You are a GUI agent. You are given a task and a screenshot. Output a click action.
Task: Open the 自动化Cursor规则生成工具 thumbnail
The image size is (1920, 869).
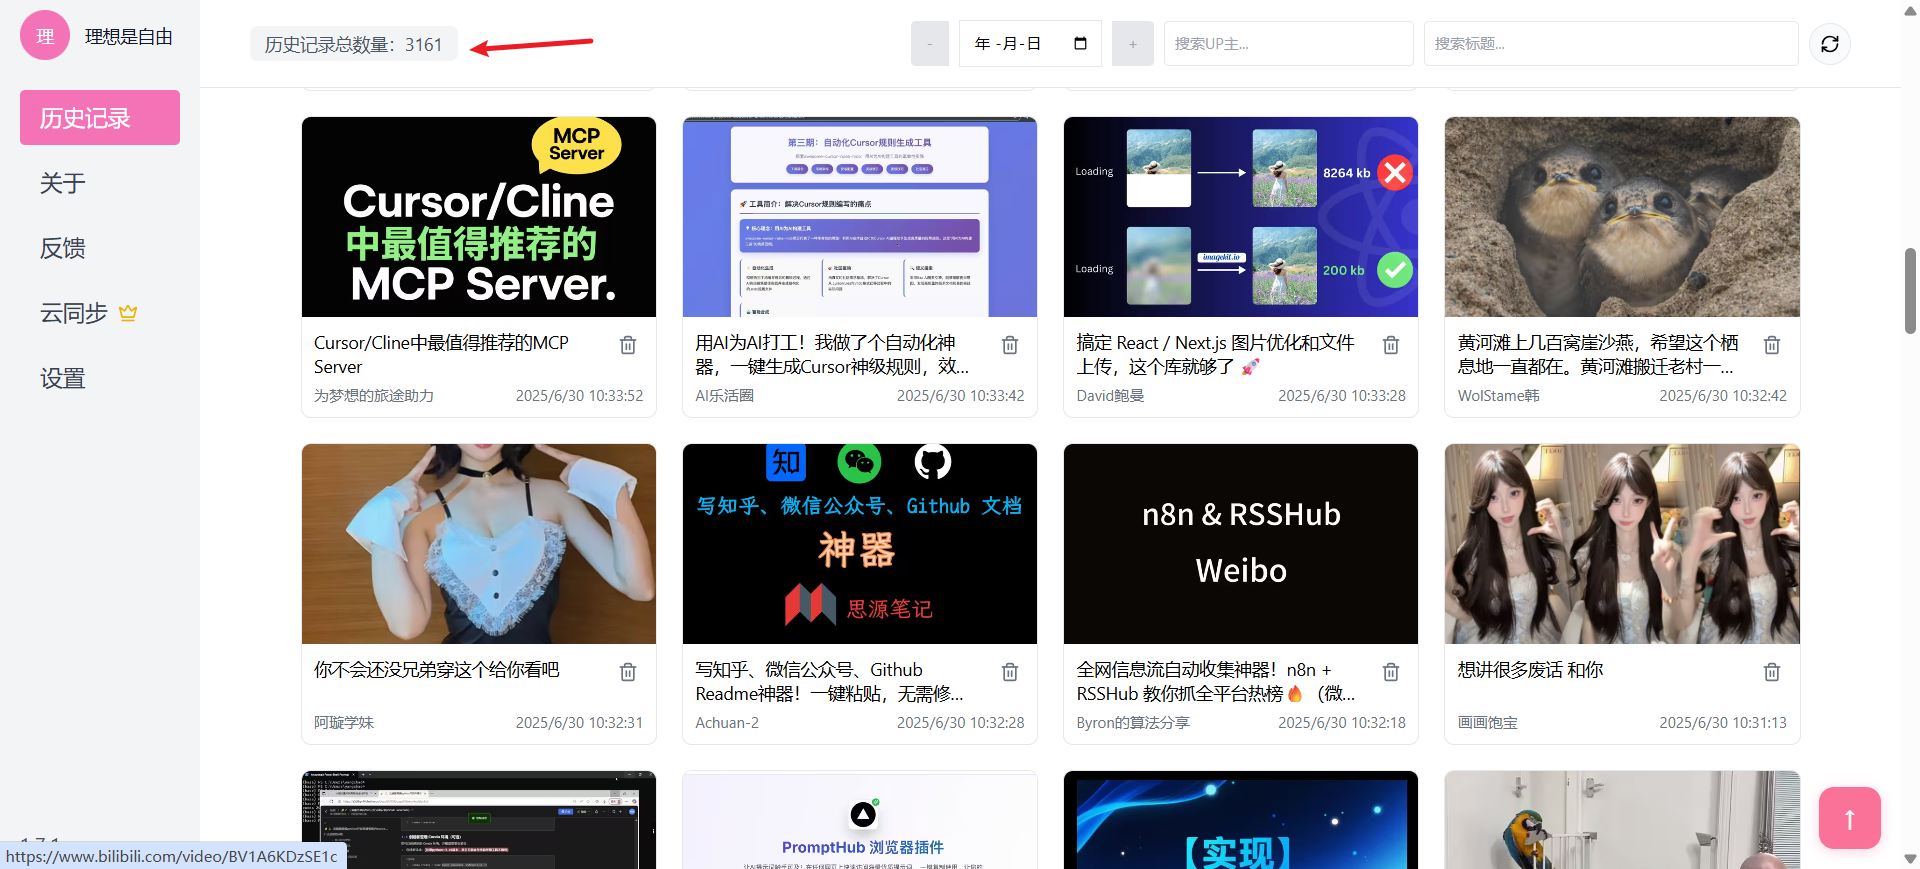tap(860, 217)
